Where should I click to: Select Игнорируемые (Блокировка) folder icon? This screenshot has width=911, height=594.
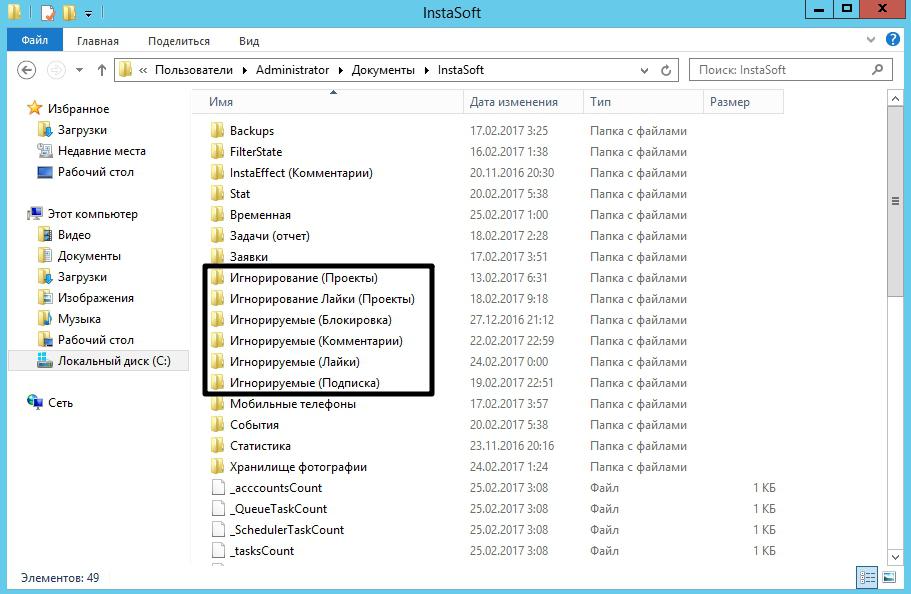click(x=217, y=319)
